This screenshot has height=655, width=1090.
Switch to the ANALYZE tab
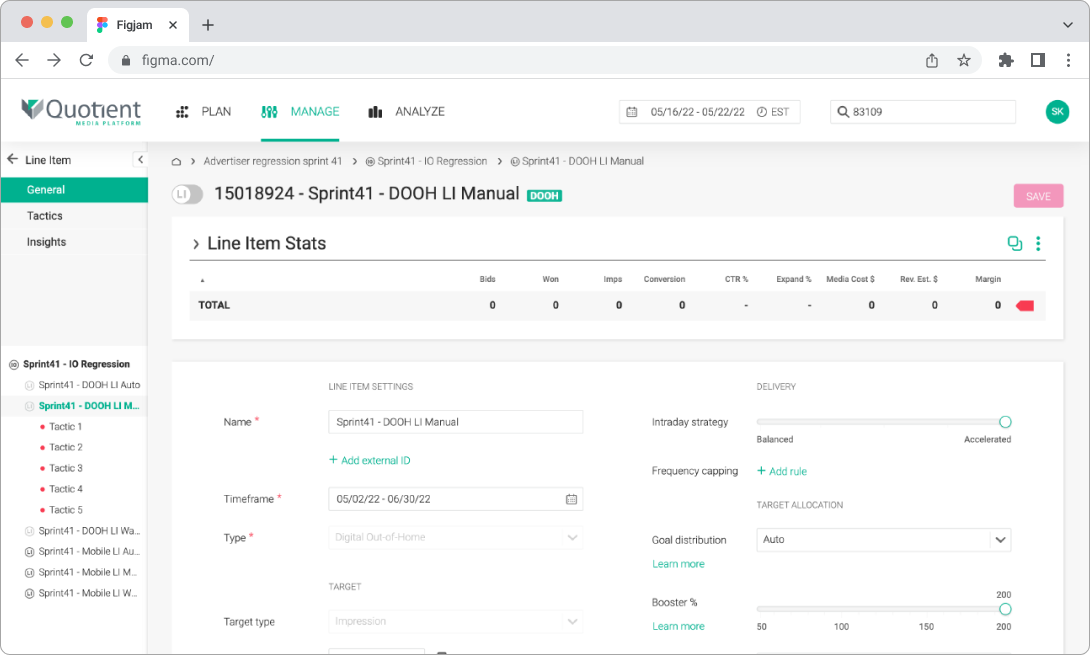(406, 112)
